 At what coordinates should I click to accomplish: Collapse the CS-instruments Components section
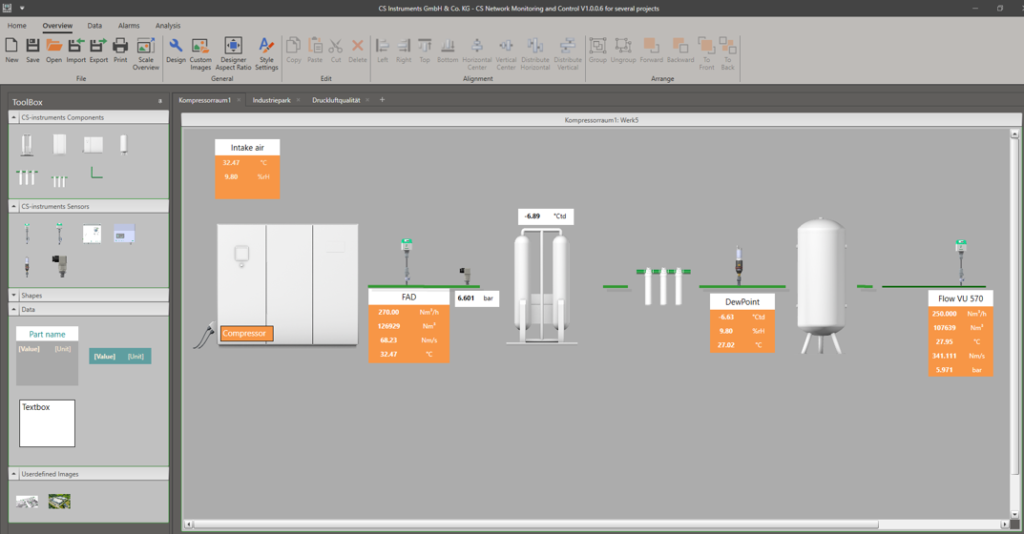click(x=14, y=118)
